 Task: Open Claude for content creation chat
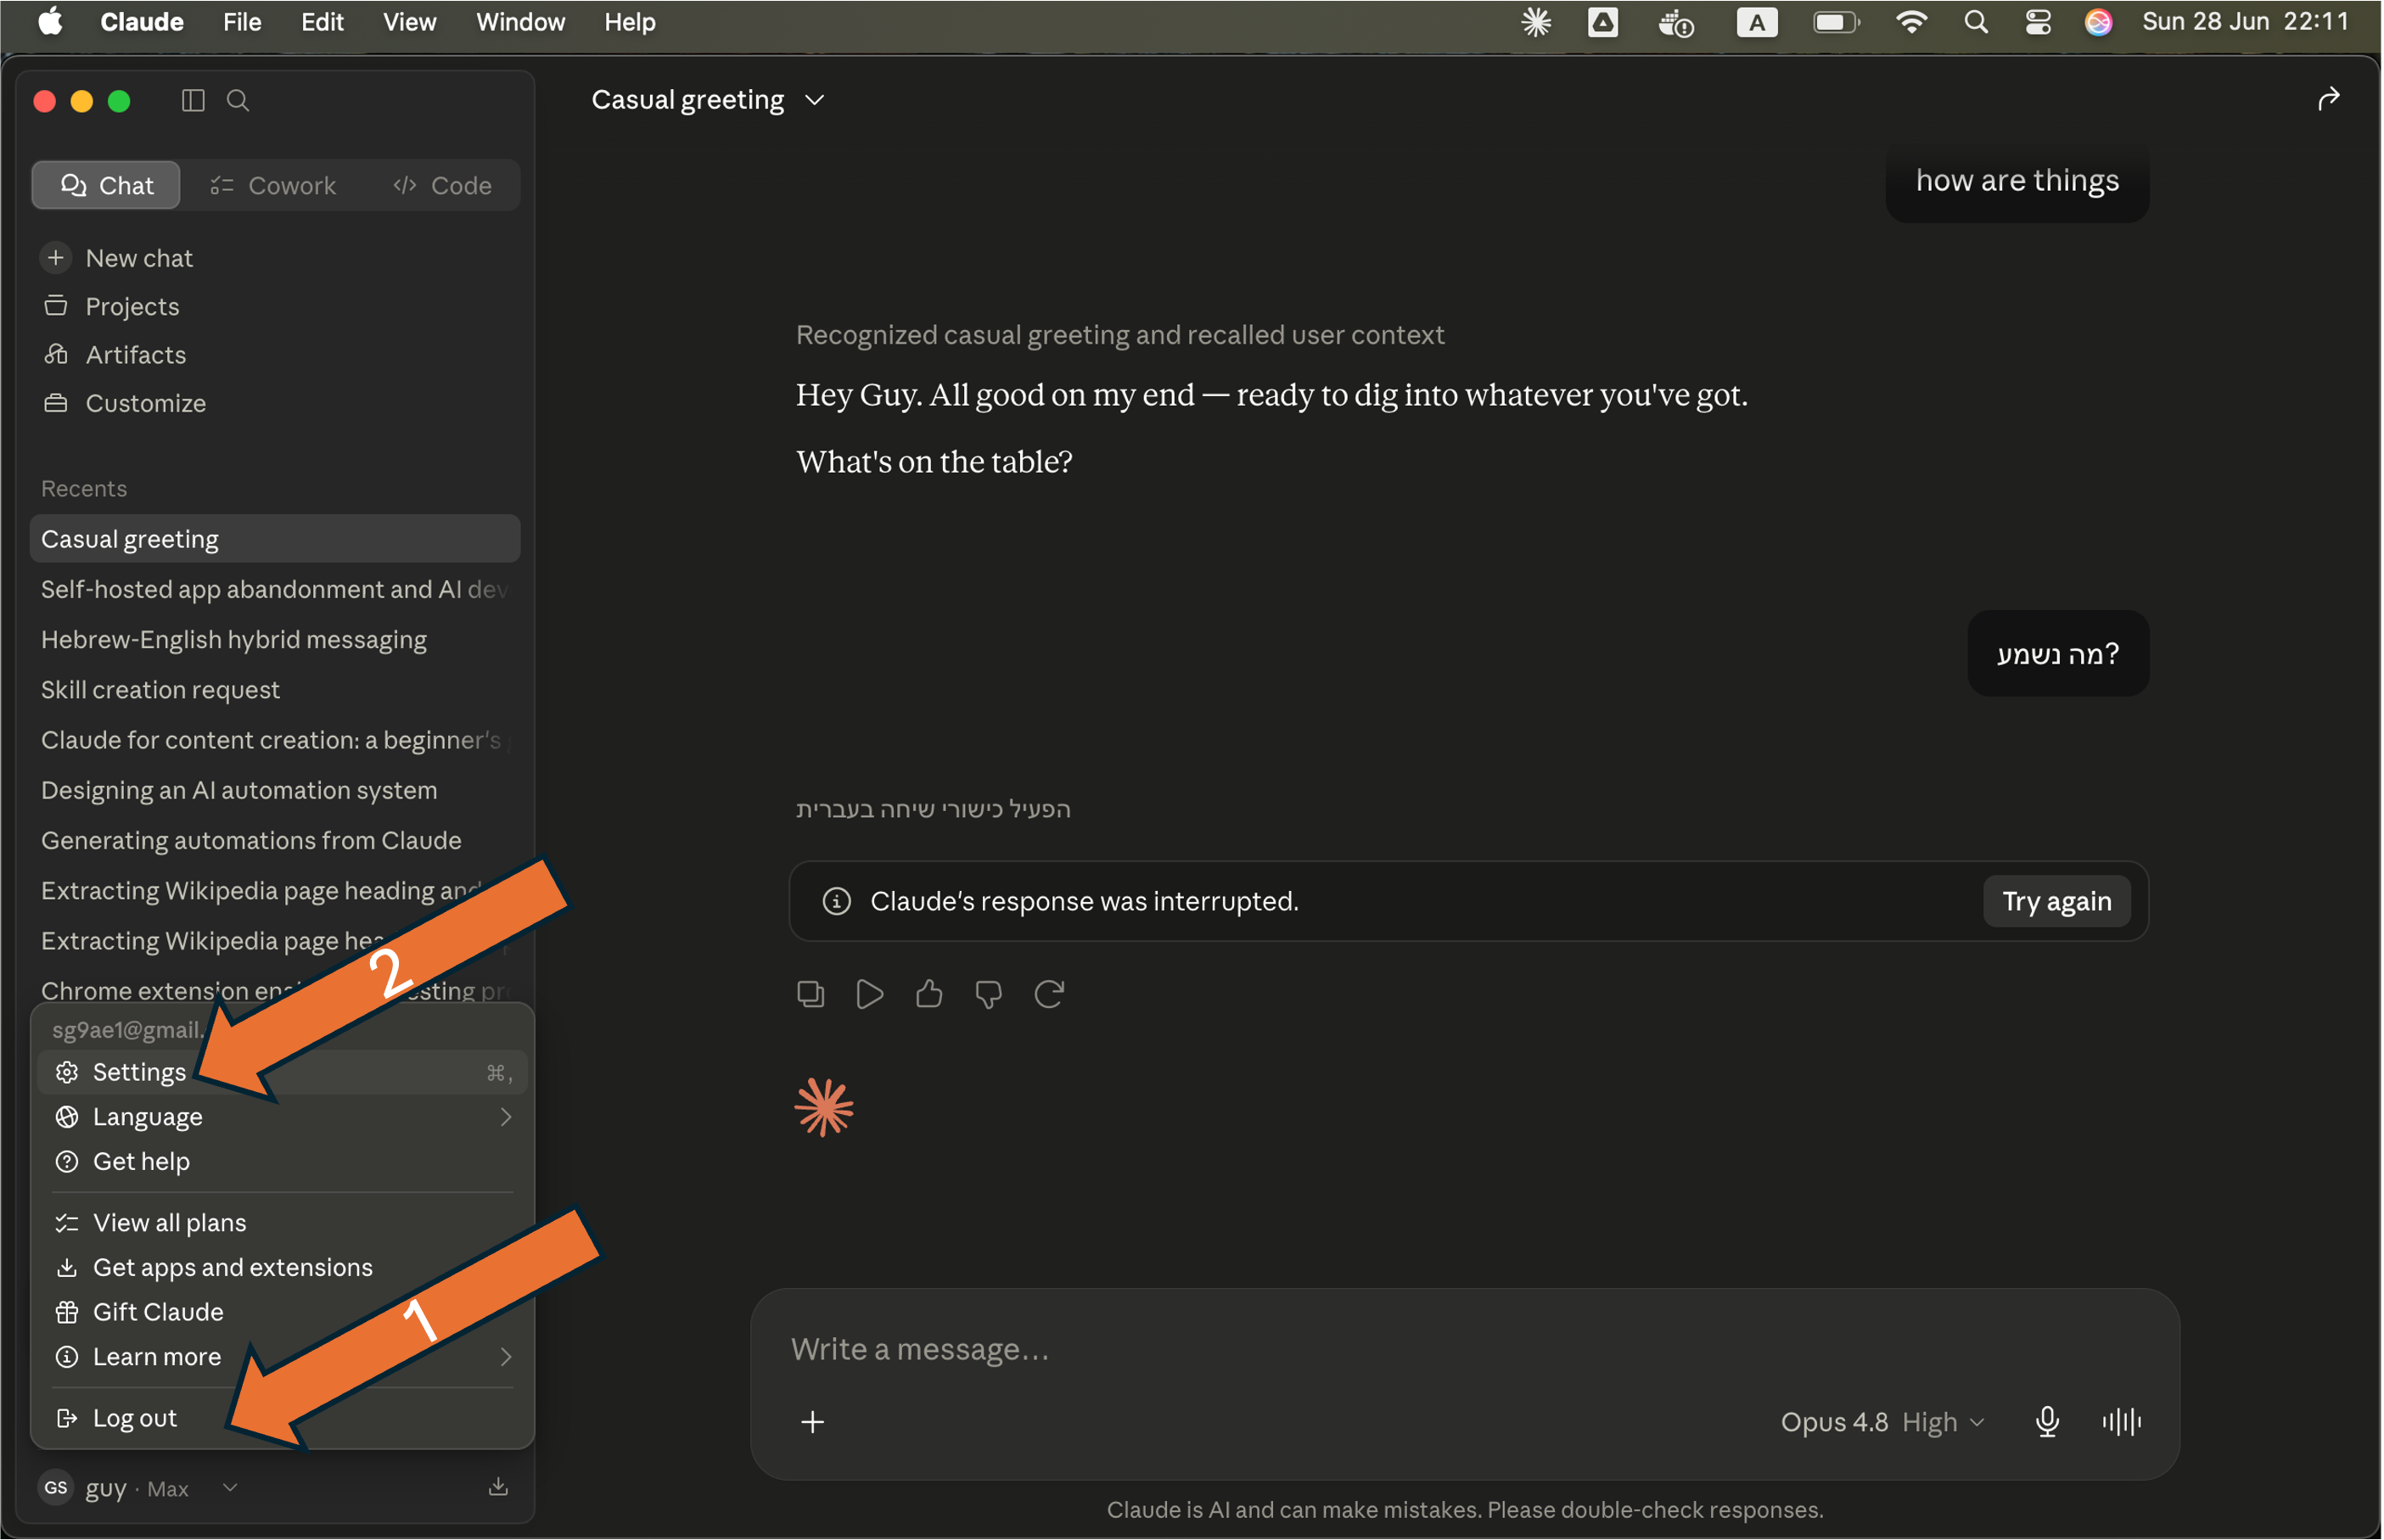pos(275,740)
